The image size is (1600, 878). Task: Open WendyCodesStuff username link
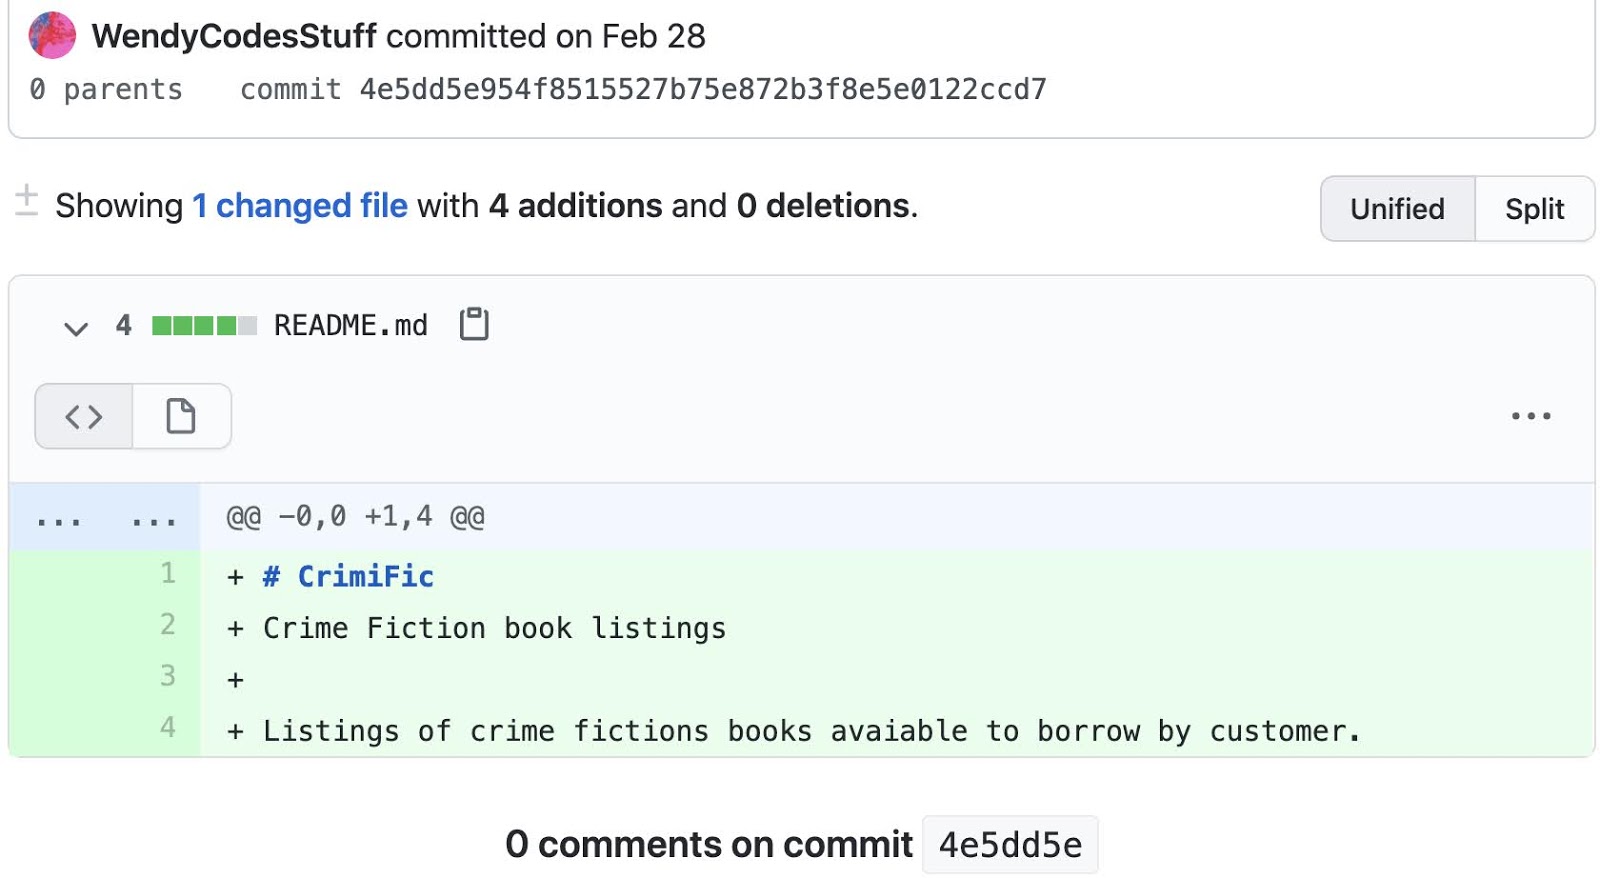[234, 36]
